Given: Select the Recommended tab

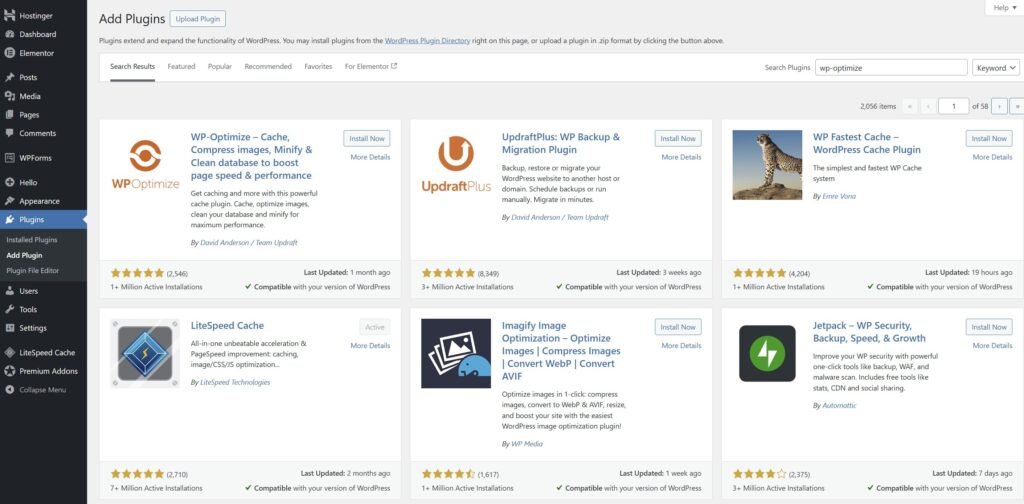Looking at the screenshot, I should (x=268, y=67).
